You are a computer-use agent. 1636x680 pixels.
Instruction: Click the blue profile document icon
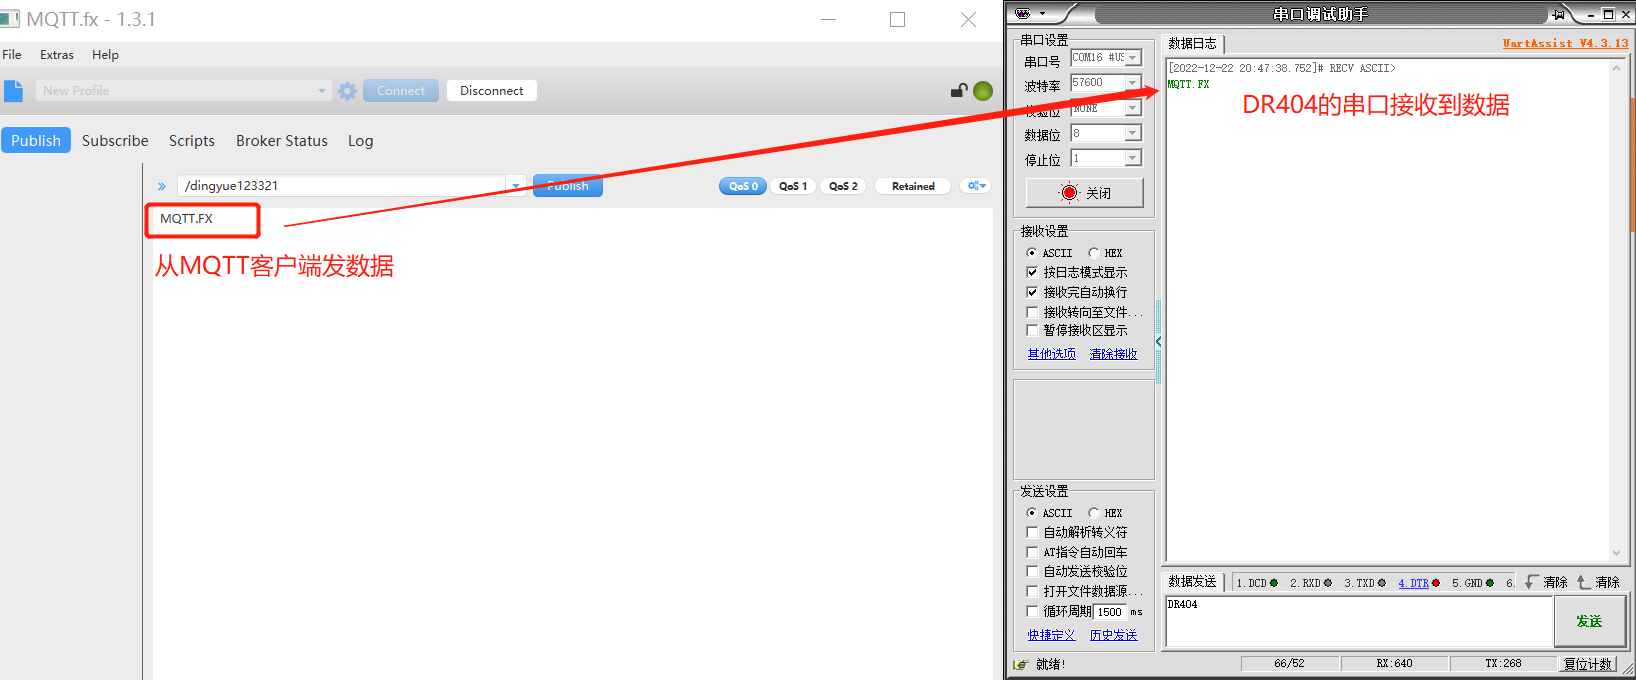pyautogui.click(x=13, y=91)
